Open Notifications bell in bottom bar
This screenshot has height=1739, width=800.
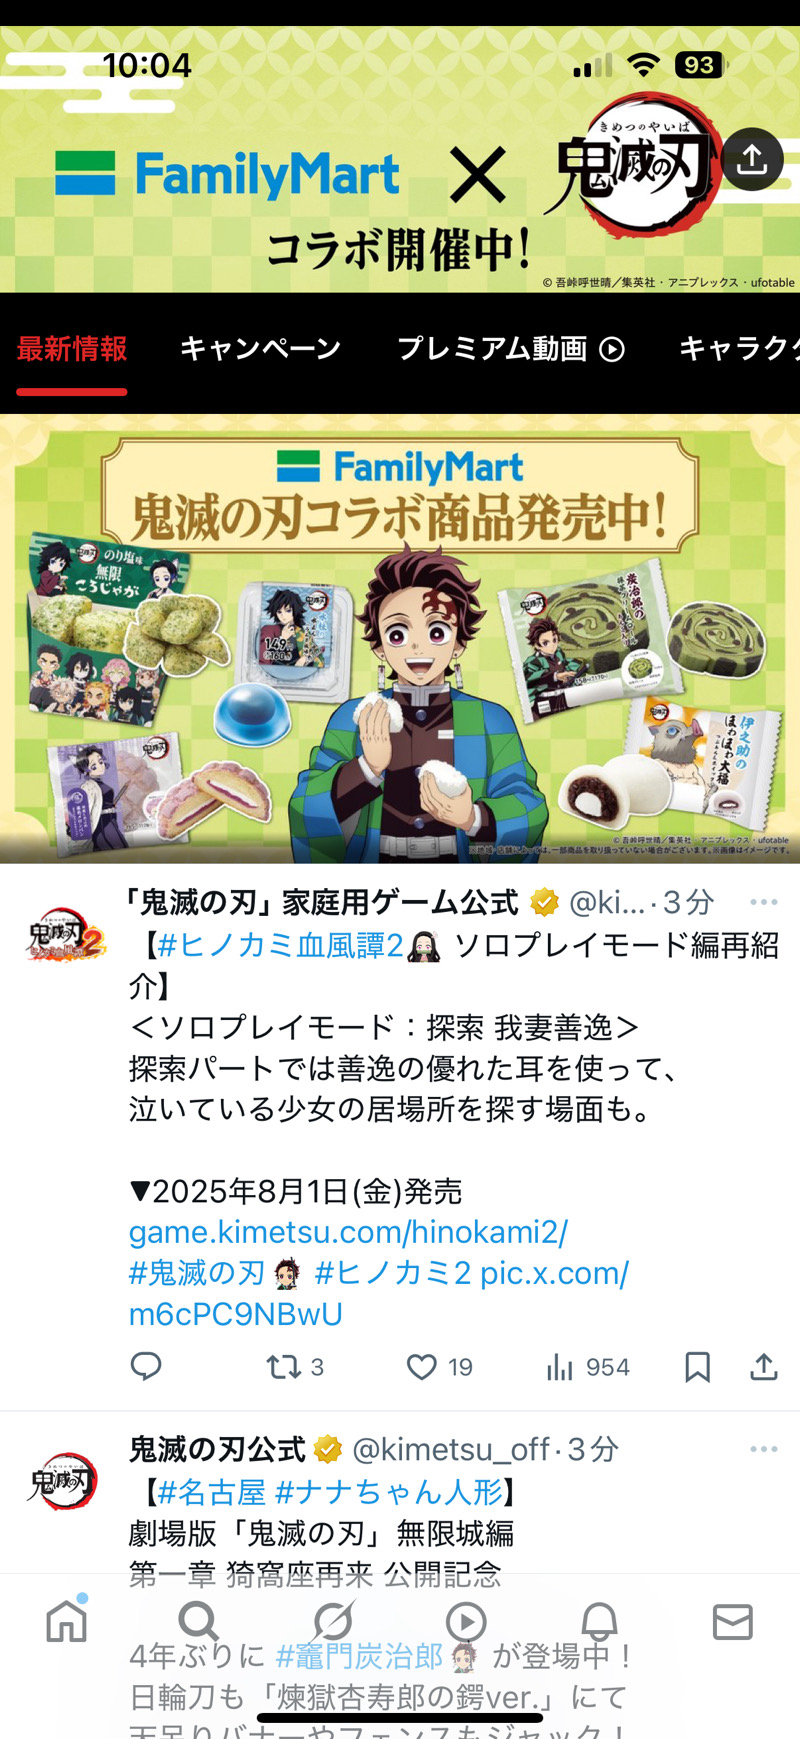pos(599,1621)
